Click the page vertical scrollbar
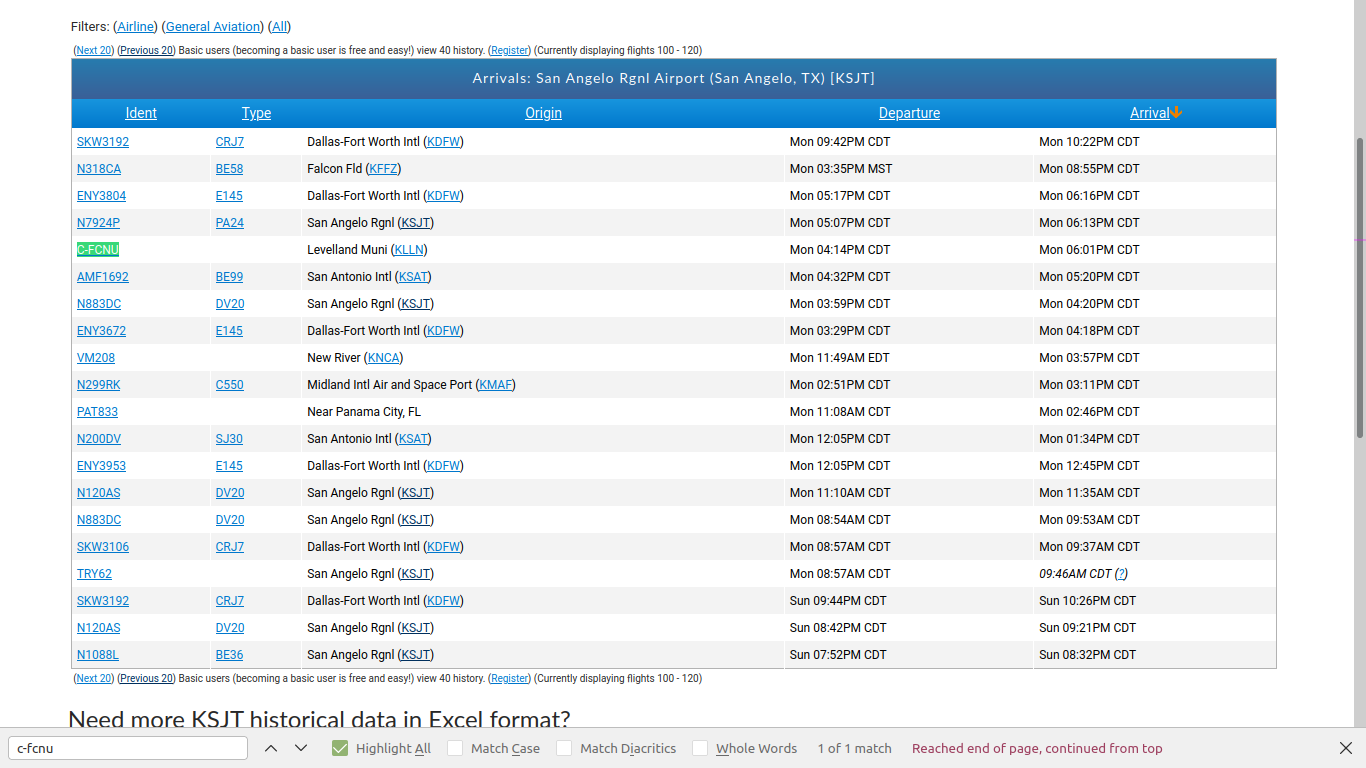The width and height of the screenshot is (1366, 768). pyautogui.click(x=1360, y=288)
